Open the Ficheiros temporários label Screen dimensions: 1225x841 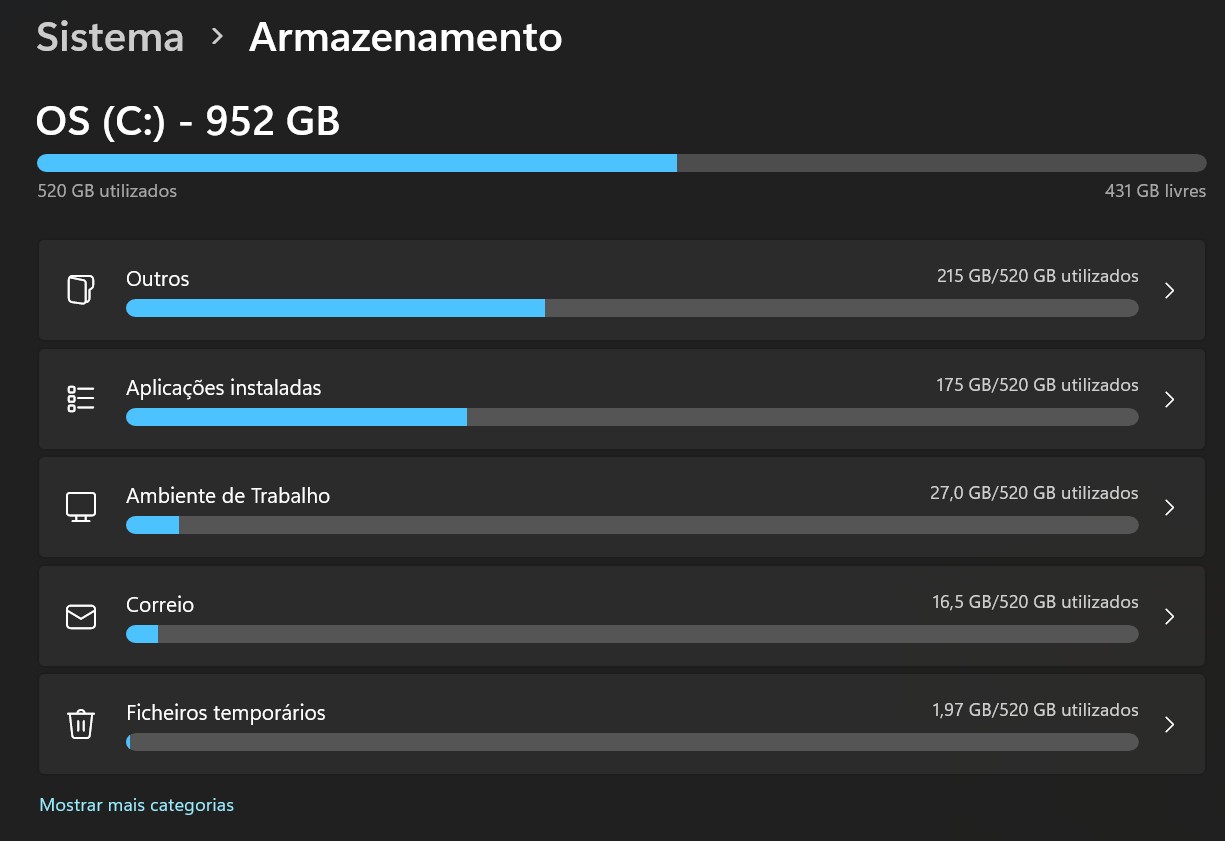click(226, 713)
